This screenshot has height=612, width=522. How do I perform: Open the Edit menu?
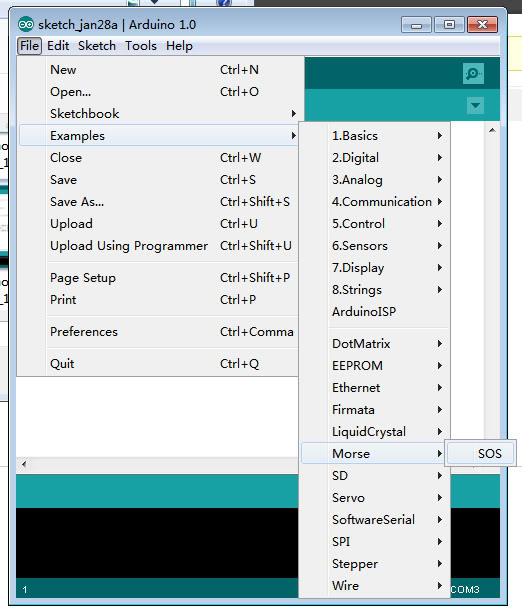point(58,46)
